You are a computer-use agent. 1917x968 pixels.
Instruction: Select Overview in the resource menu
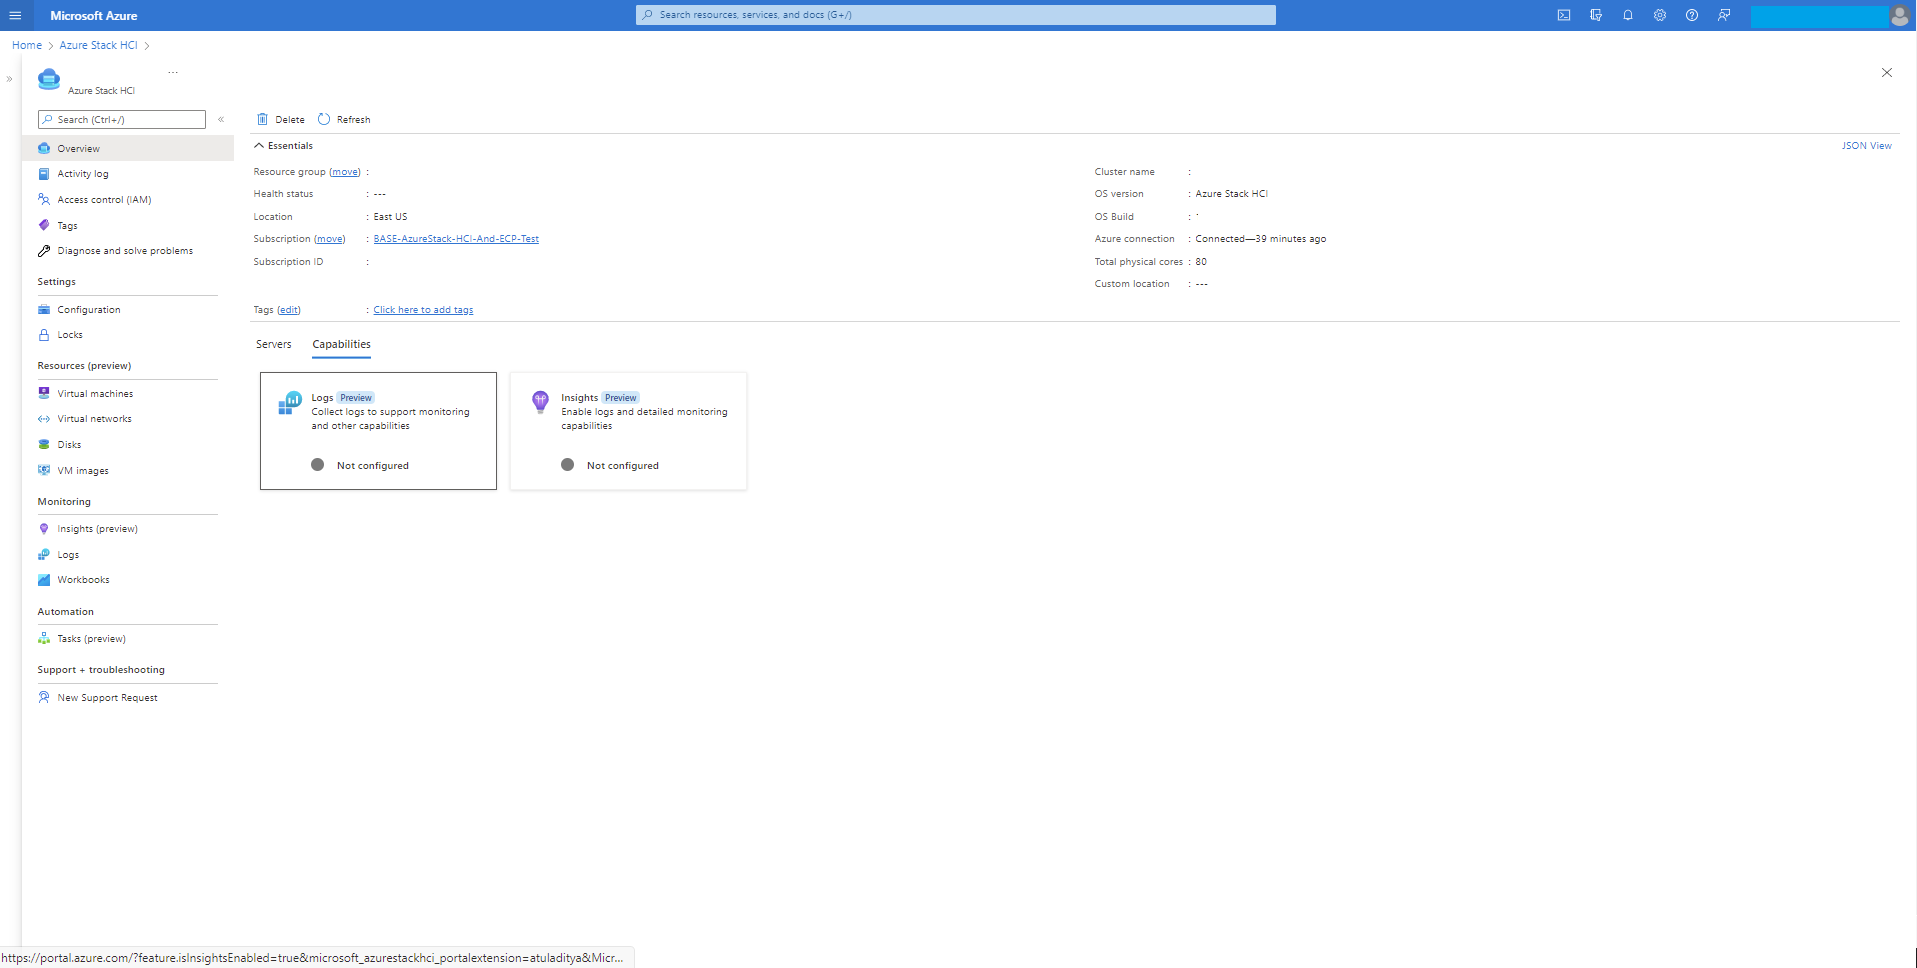point(128,148)
